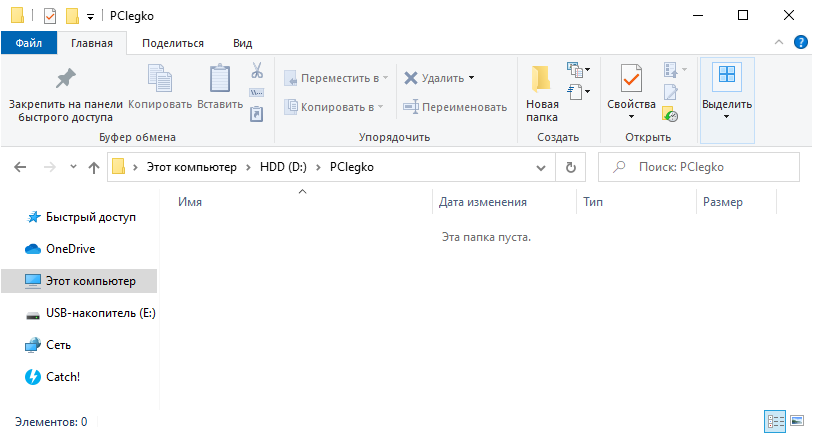
Task: Switch to the Вид ribbon tab
Action: coord(242,43)
